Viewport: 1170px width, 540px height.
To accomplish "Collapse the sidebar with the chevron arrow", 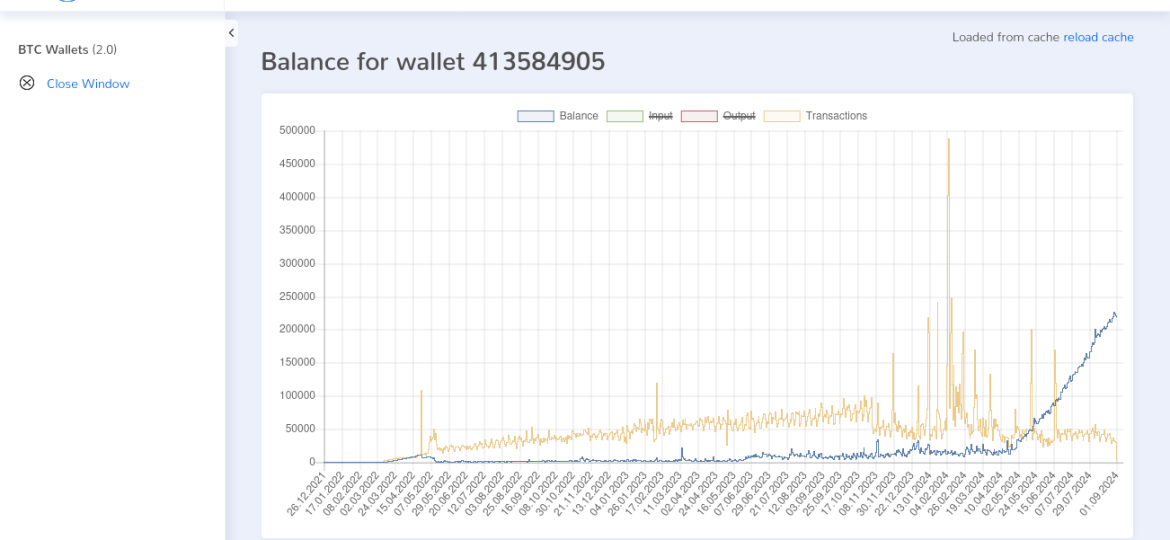I will click(231, 33).
